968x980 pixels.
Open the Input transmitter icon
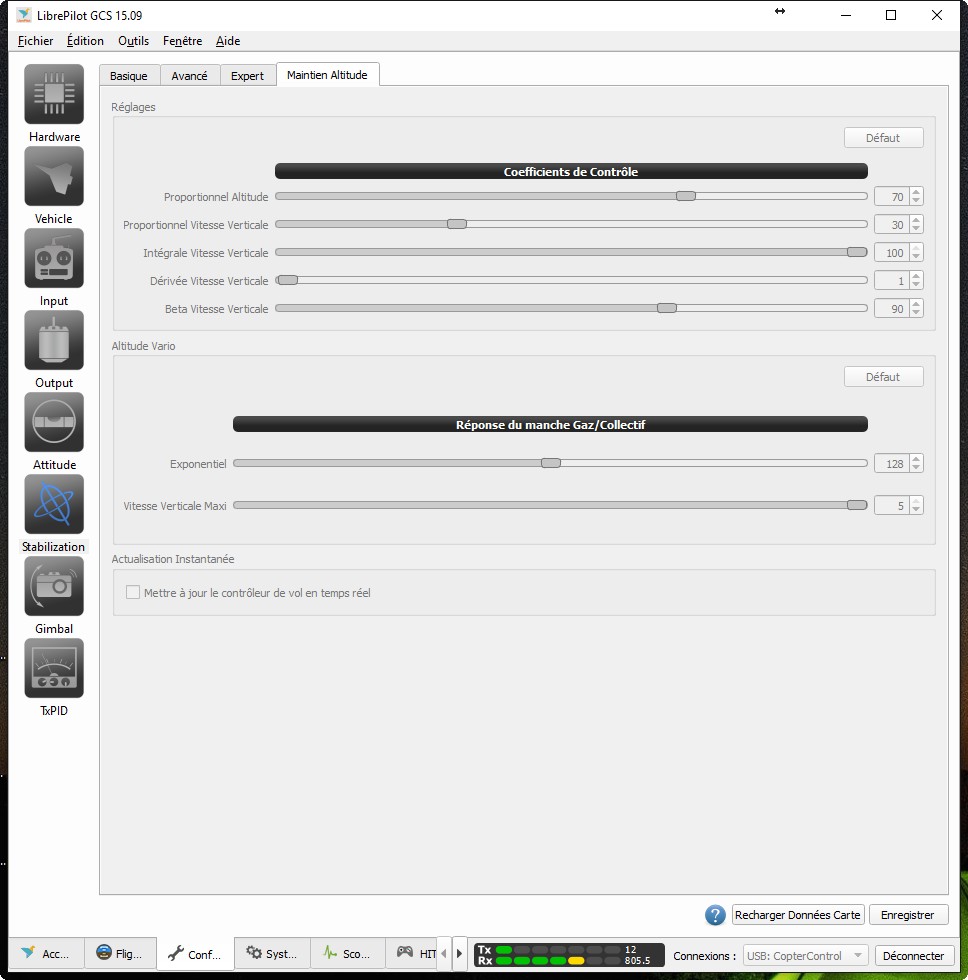point(54,258)
